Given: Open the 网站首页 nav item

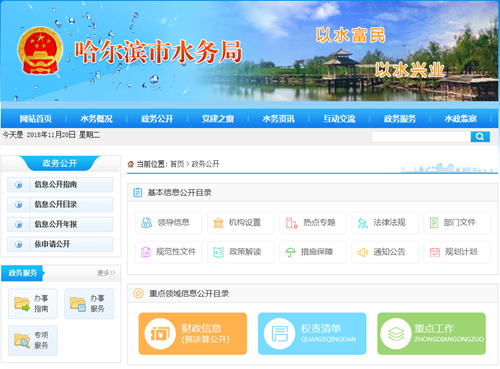Looking at the screenshot, I should point(36,119).
